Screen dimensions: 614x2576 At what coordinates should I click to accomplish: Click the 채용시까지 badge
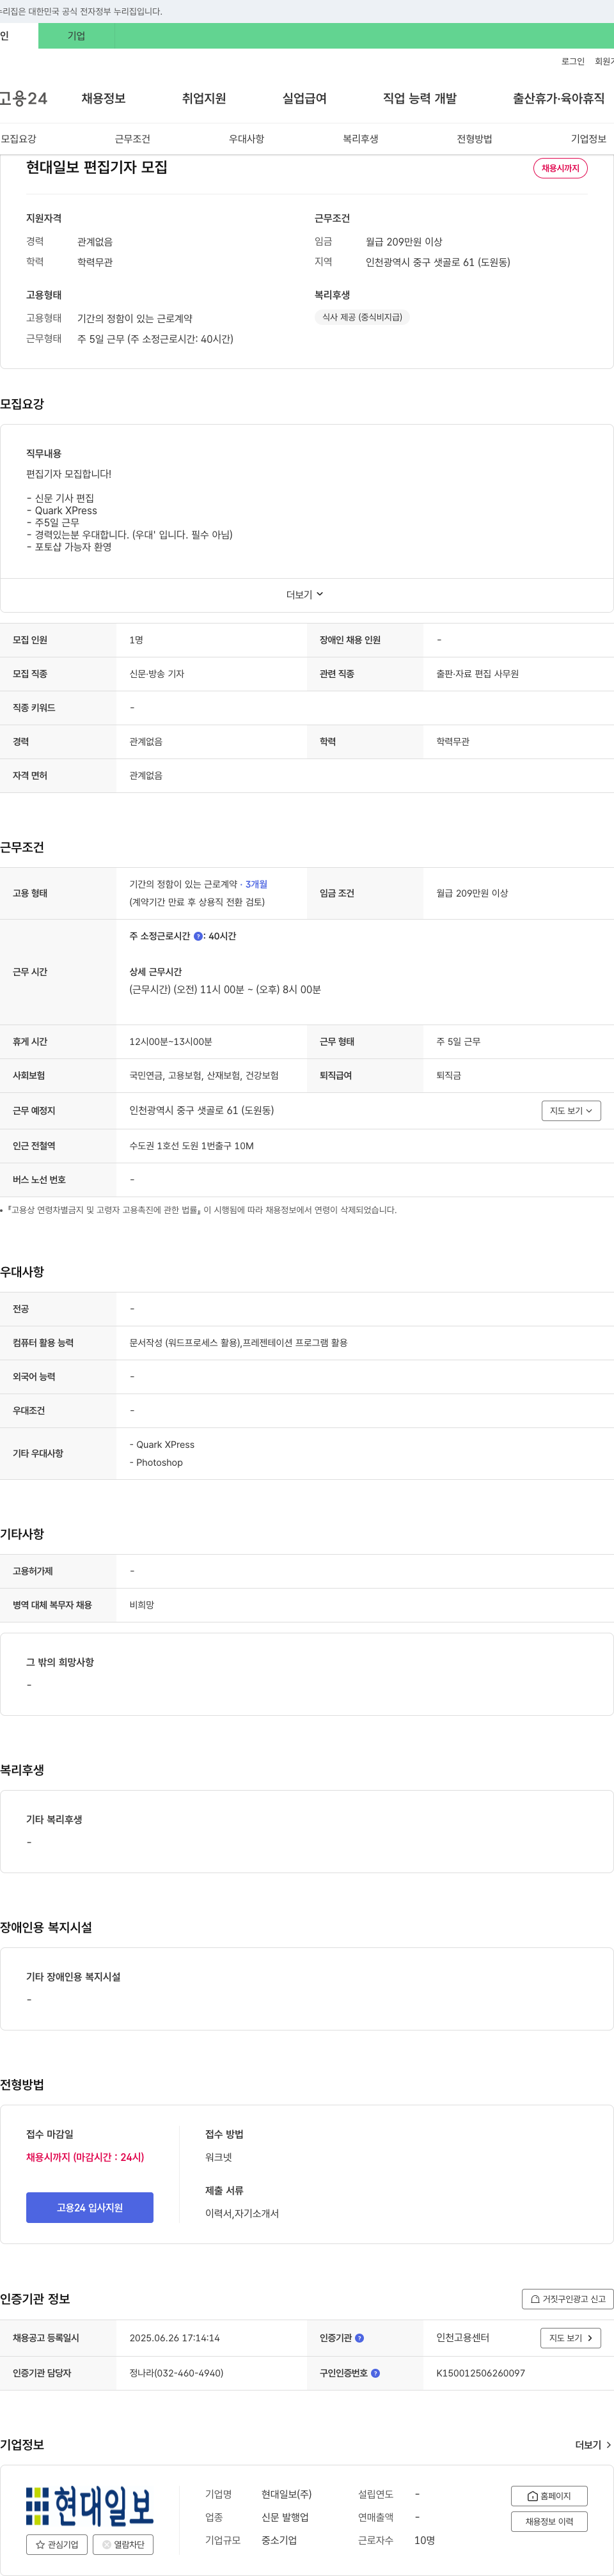coord(560,168)
